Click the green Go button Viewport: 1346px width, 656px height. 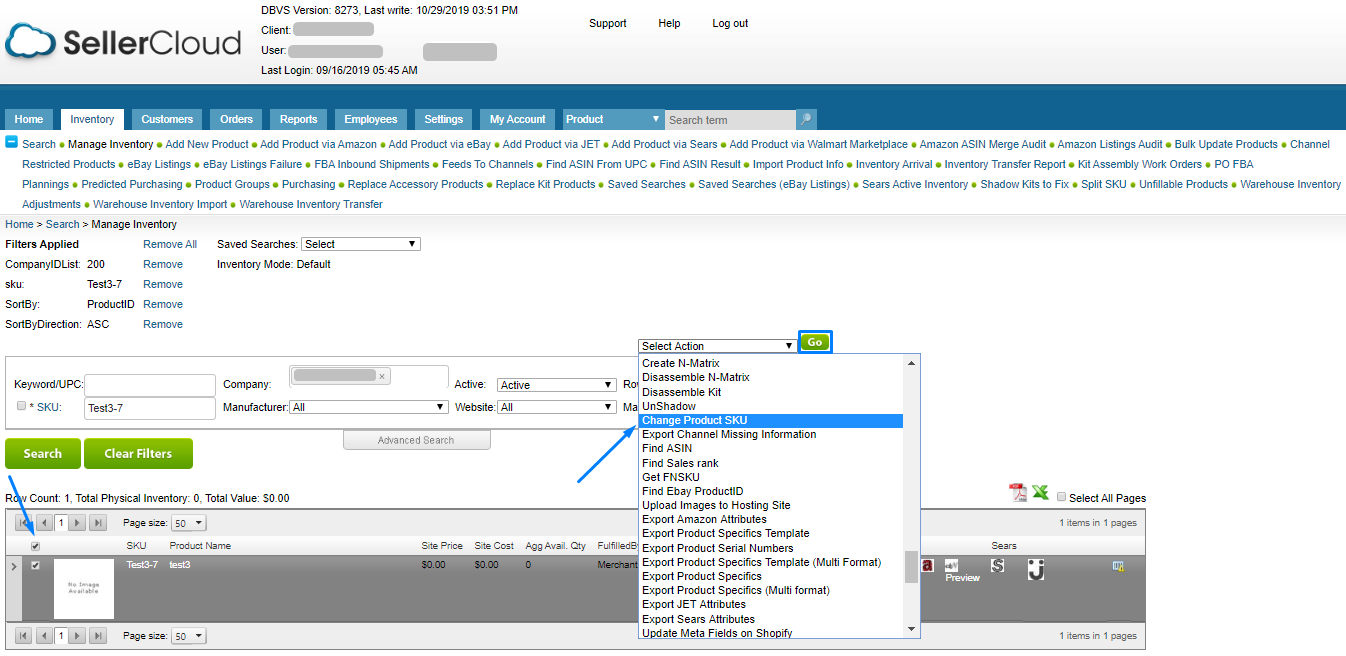point(815,342)
